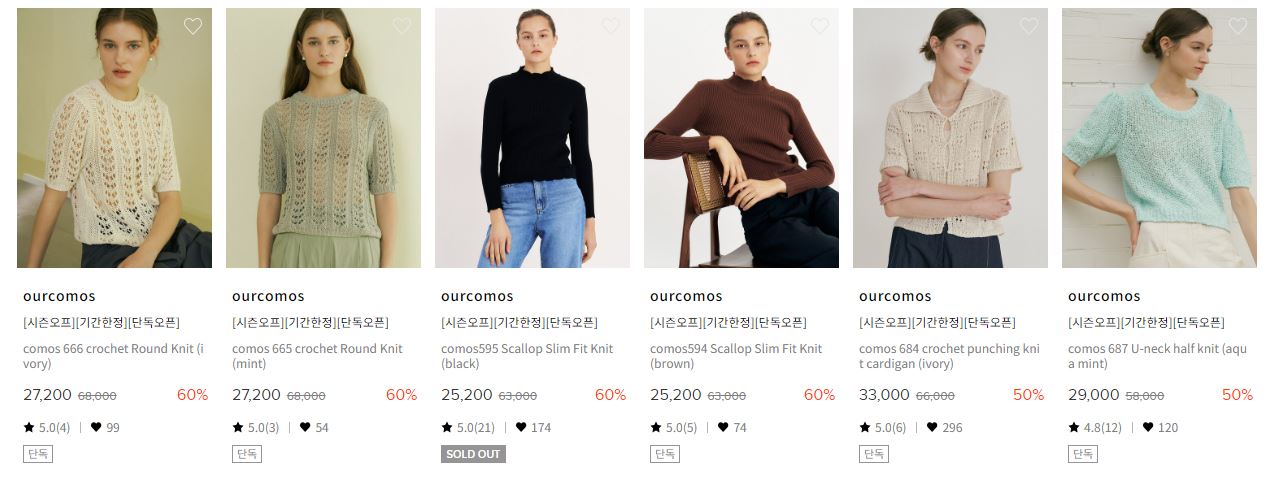Click heart icon on brown Scallop Slim Fit Knit photo
1266x485 pixels.
(820, 26)
